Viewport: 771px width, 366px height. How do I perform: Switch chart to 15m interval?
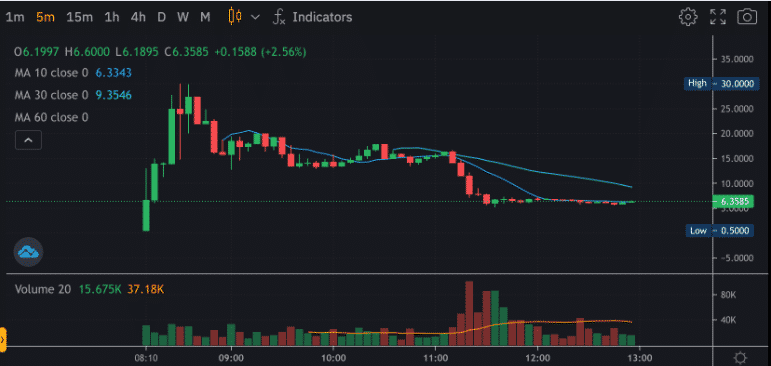(x=80, y=17)
